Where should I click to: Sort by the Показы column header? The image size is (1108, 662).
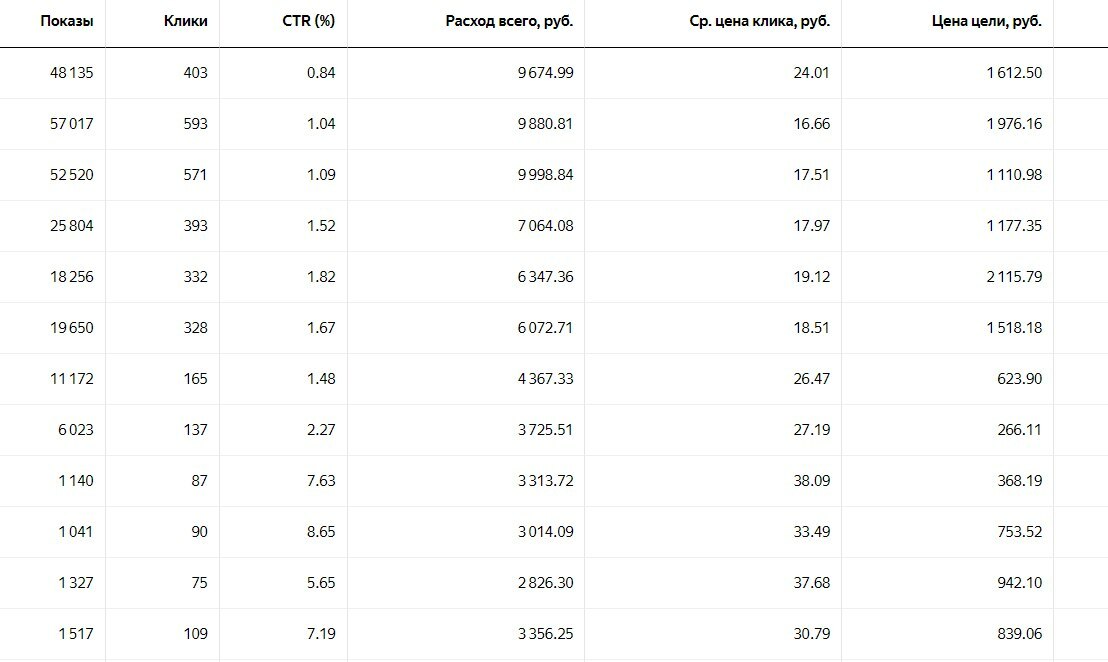pyautogui.click(x=67, y=21)
